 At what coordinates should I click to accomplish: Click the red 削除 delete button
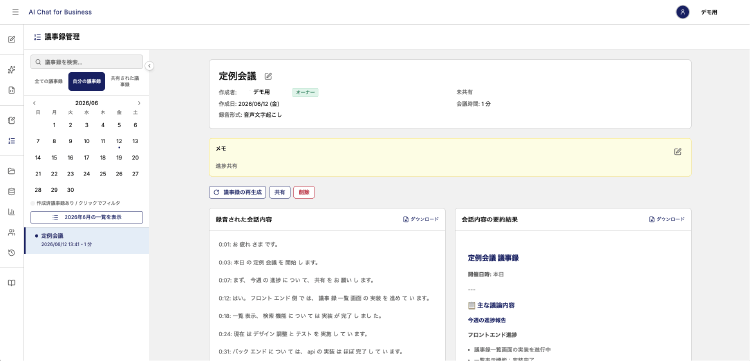(x=304, y=192)
